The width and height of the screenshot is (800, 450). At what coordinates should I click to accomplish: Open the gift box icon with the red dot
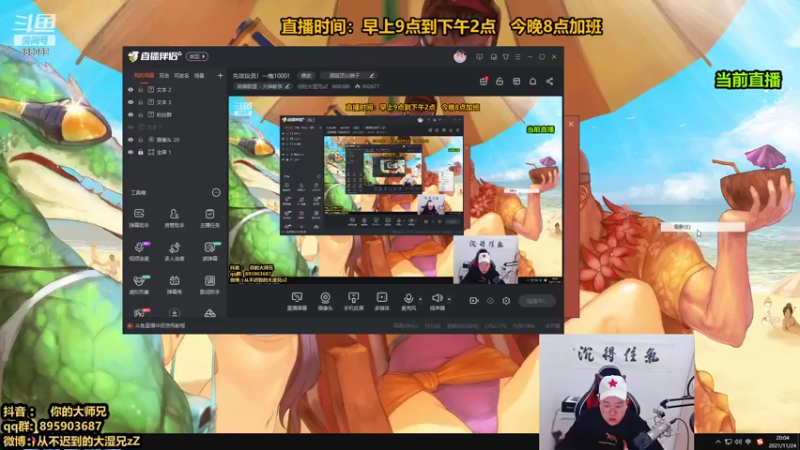[x=483, y=81]
